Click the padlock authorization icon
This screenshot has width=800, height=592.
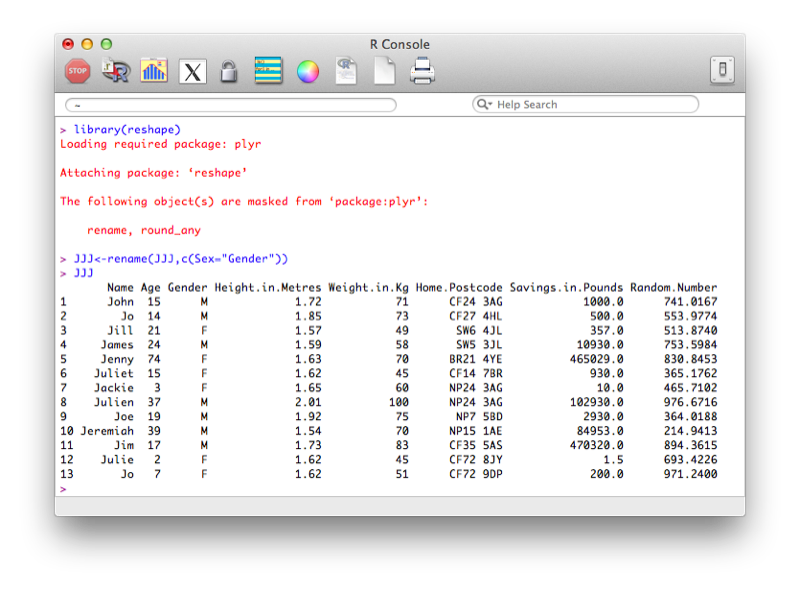(x=229, y=71)
